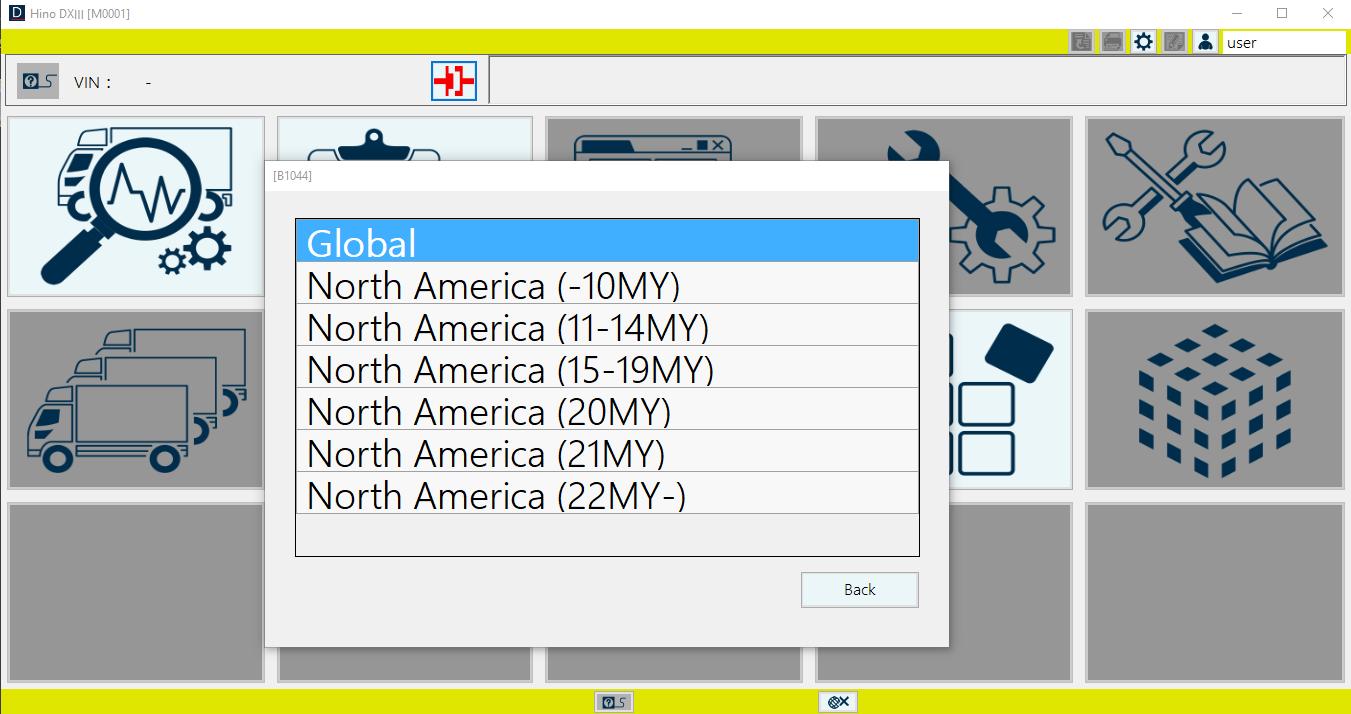The image size is (1351, 714).
Task: Open the multiple trucks fleet tile
Action: tap(136, 399)
